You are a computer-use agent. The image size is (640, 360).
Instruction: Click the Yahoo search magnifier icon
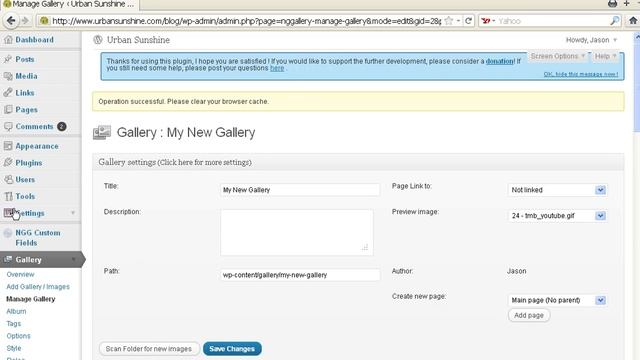(x=614, y=20)
